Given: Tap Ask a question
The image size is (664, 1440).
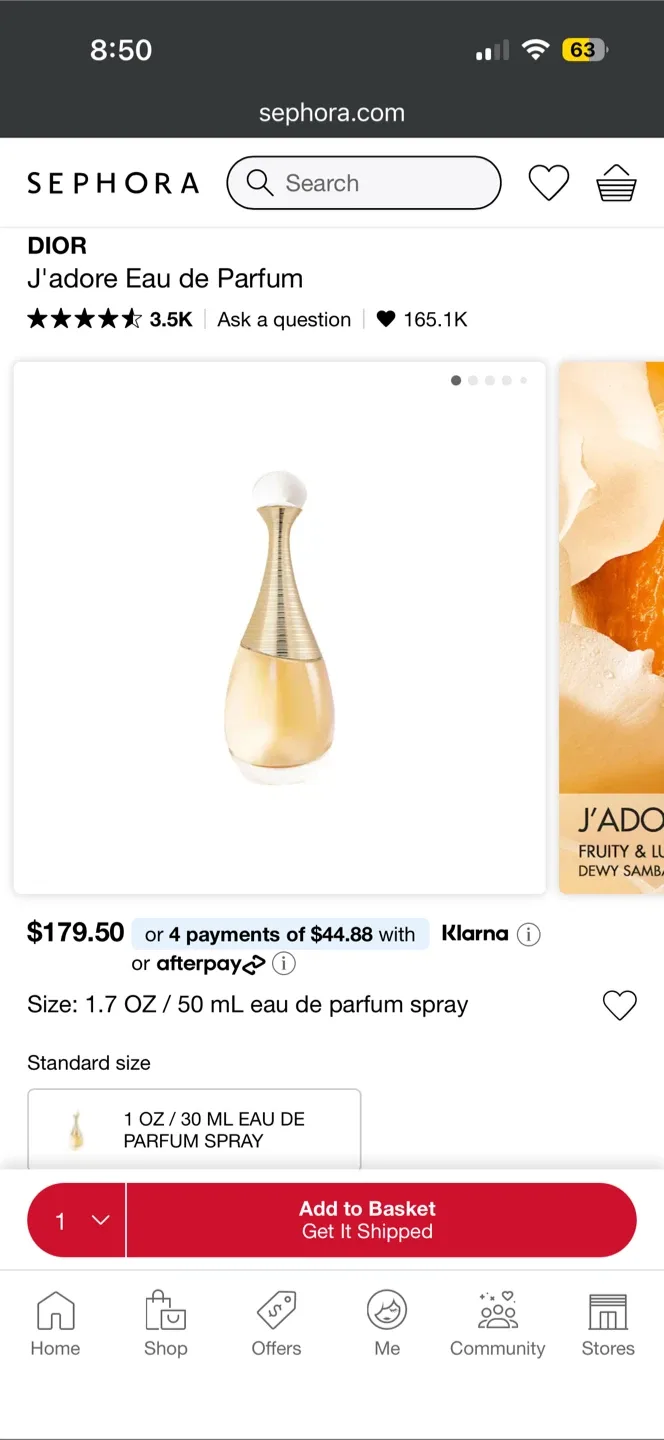Looking at the screenshot, I should point(284,319).
